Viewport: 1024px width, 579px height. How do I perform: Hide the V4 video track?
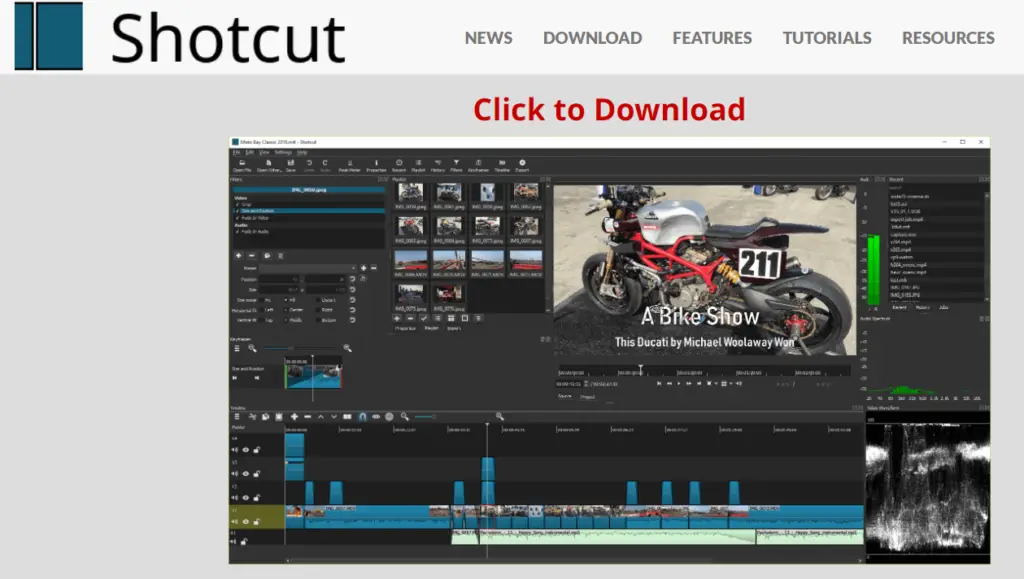click(246, 450)
